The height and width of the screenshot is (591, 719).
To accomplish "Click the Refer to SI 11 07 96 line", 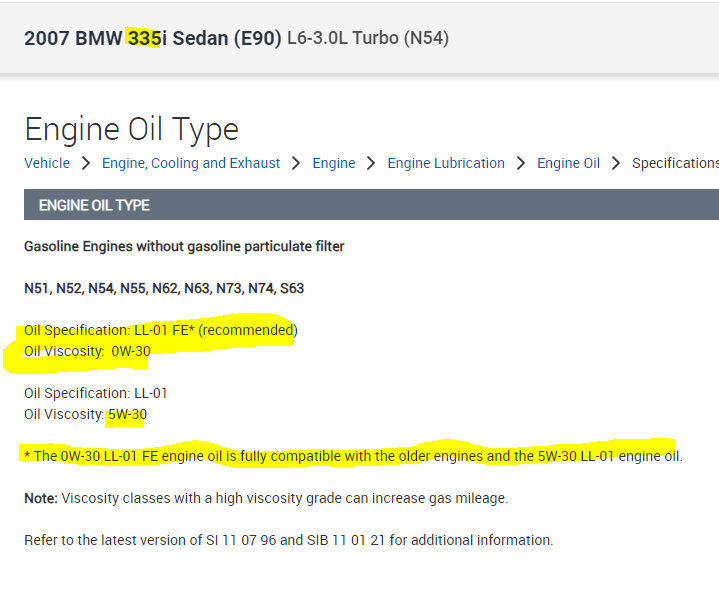I will 289,540.
